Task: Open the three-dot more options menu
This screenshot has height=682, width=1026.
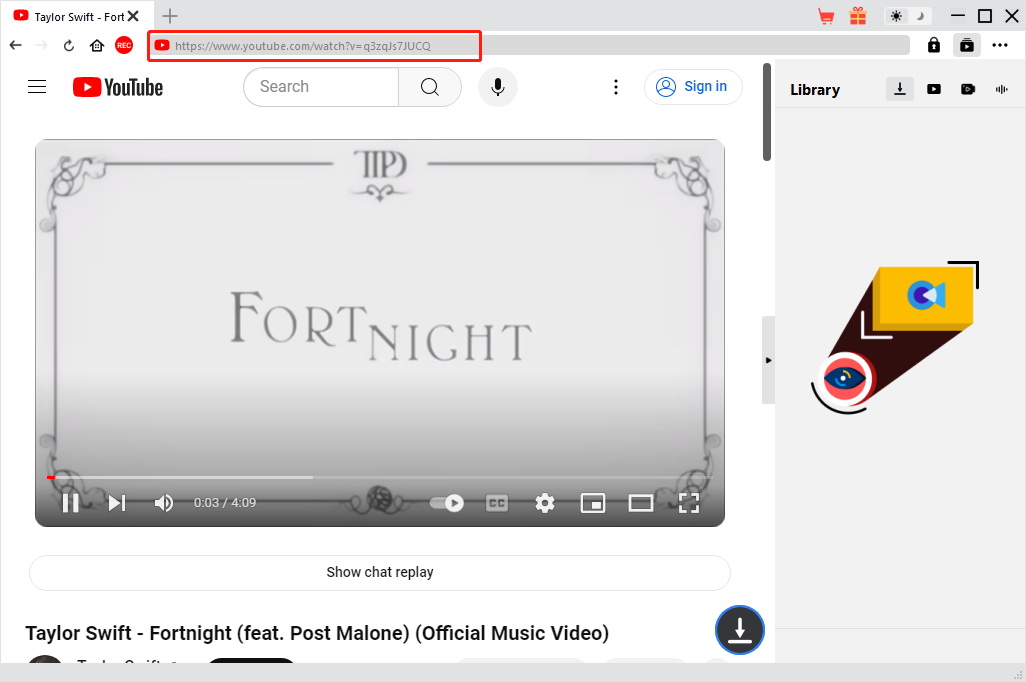Action: pyautogui.click(x=1000, y=45)
